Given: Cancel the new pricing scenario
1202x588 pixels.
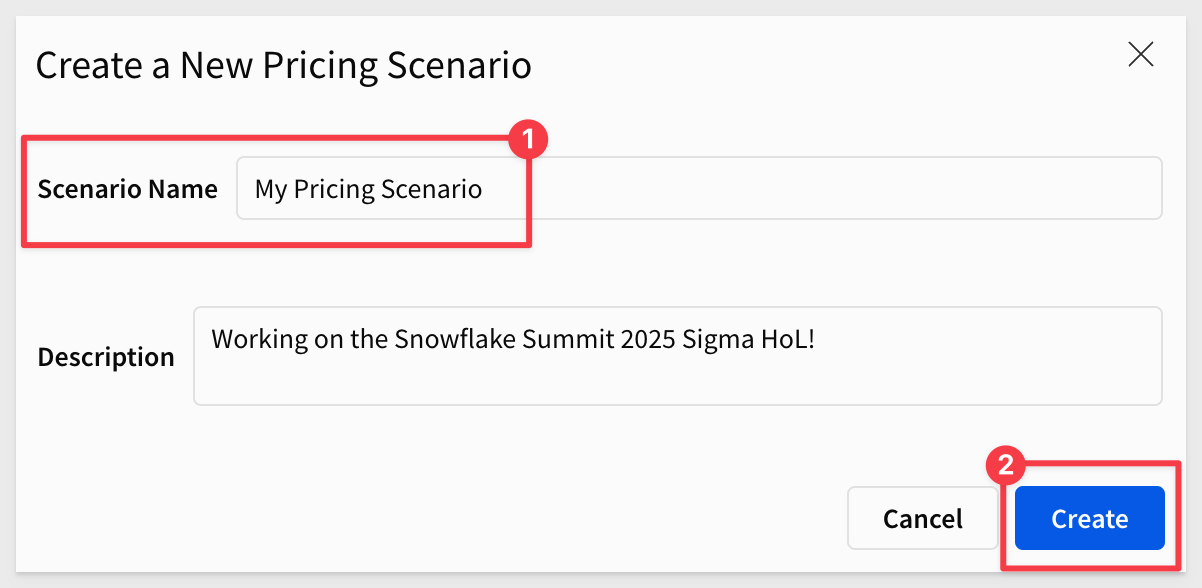Looking at the screenshot, I should 923,518.
